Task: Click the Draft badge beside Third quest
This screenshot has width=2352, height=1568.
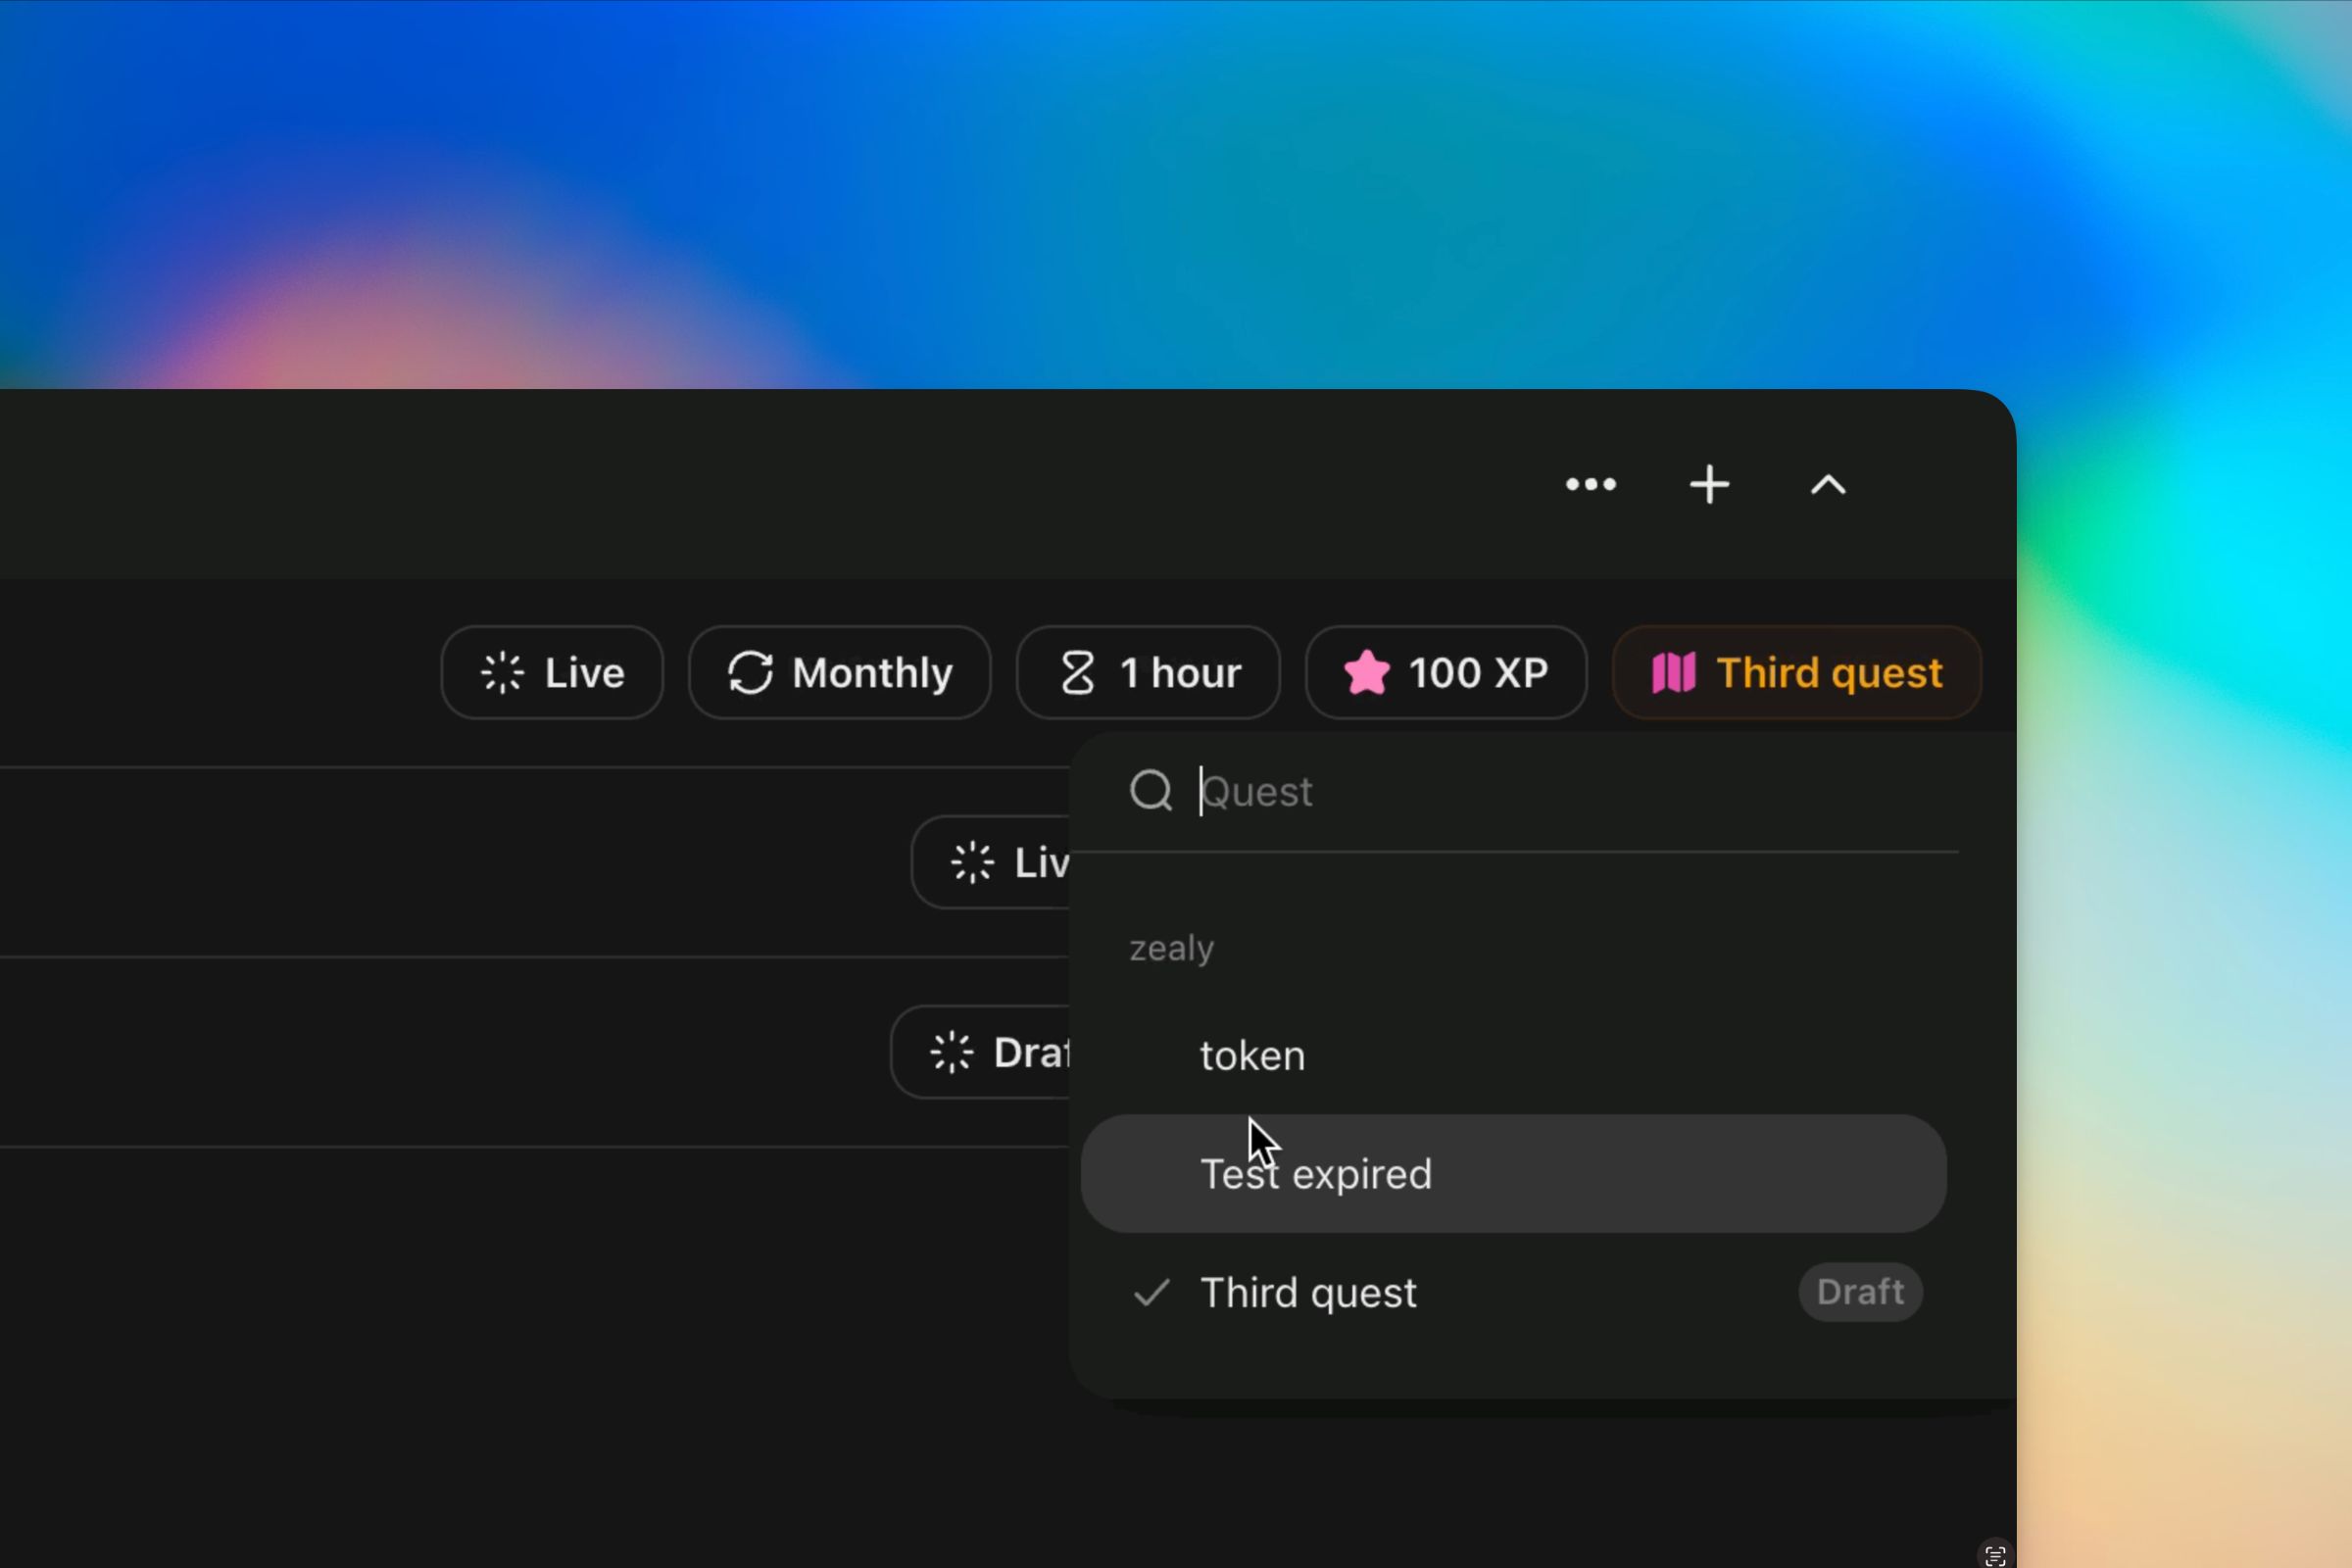Action: pos(1860,1292)
